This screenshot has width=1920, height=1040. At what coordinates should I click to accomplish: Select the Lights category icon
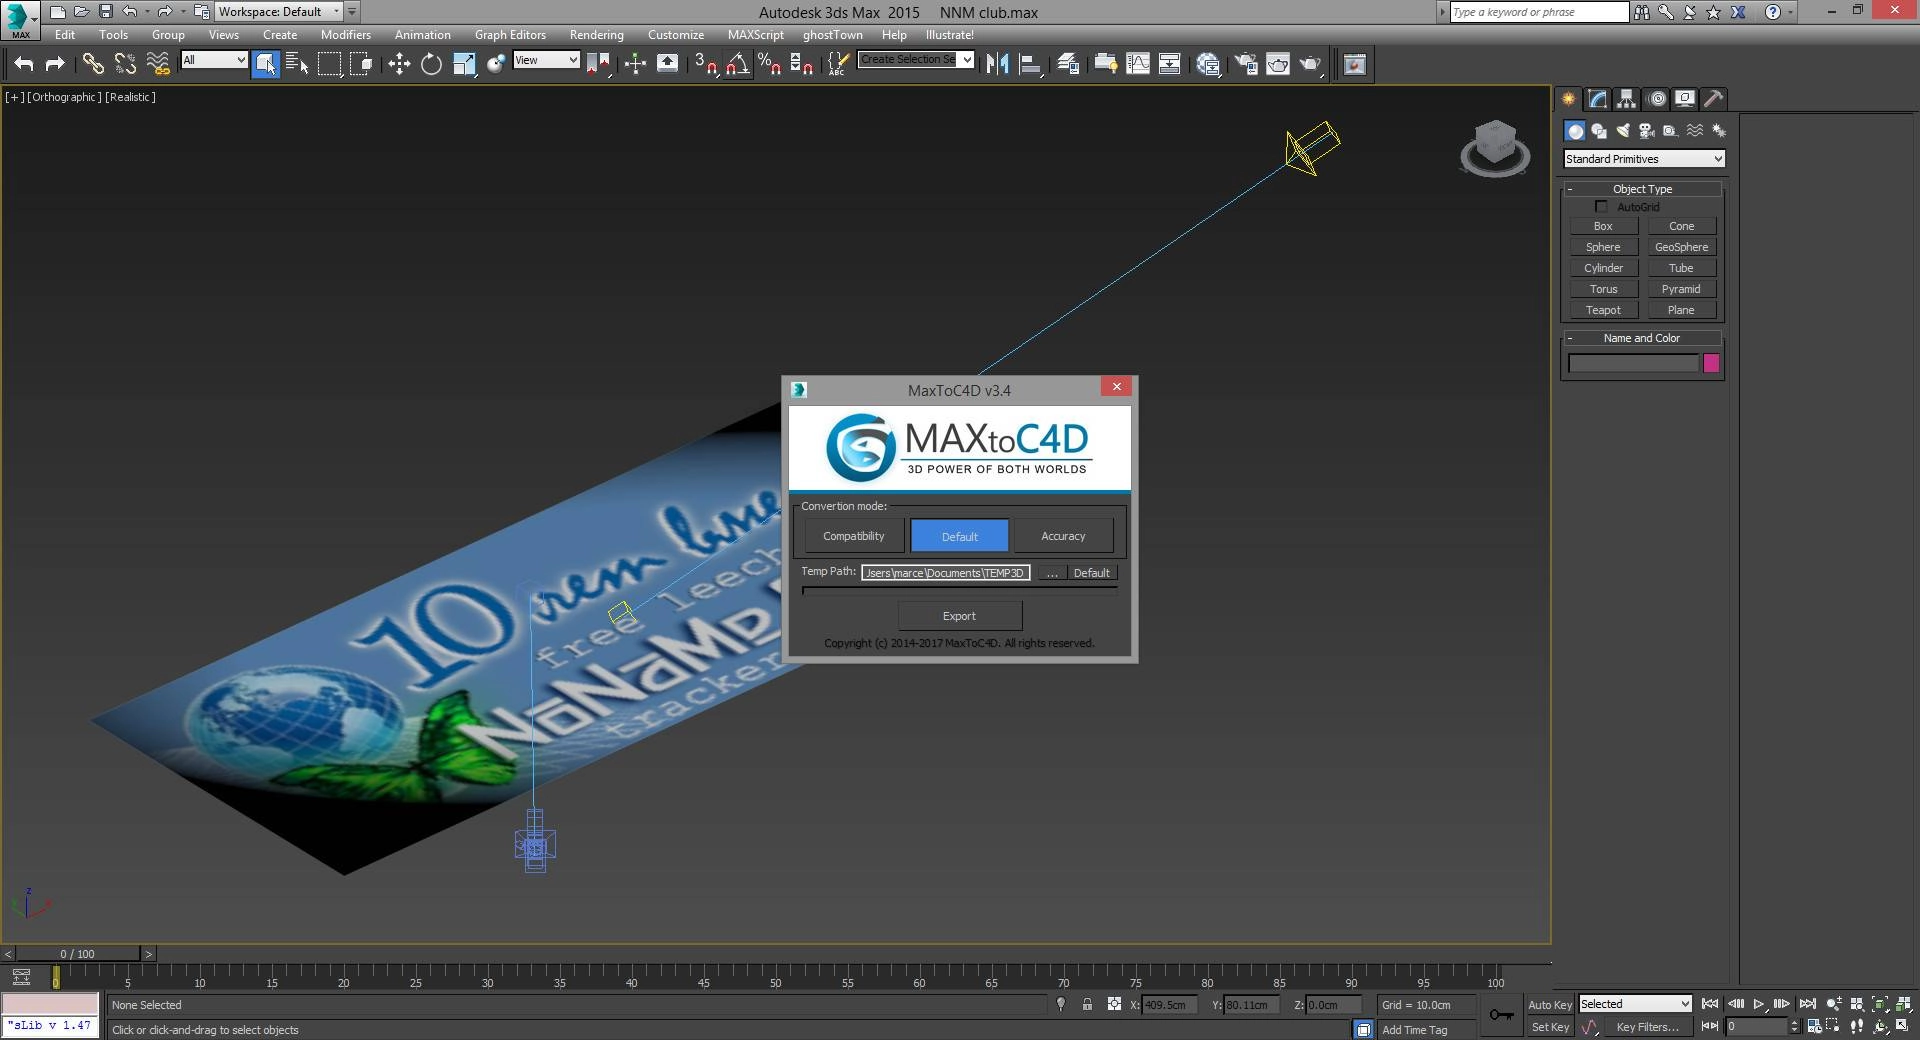pyautogui.click(x=1623, y=131)
